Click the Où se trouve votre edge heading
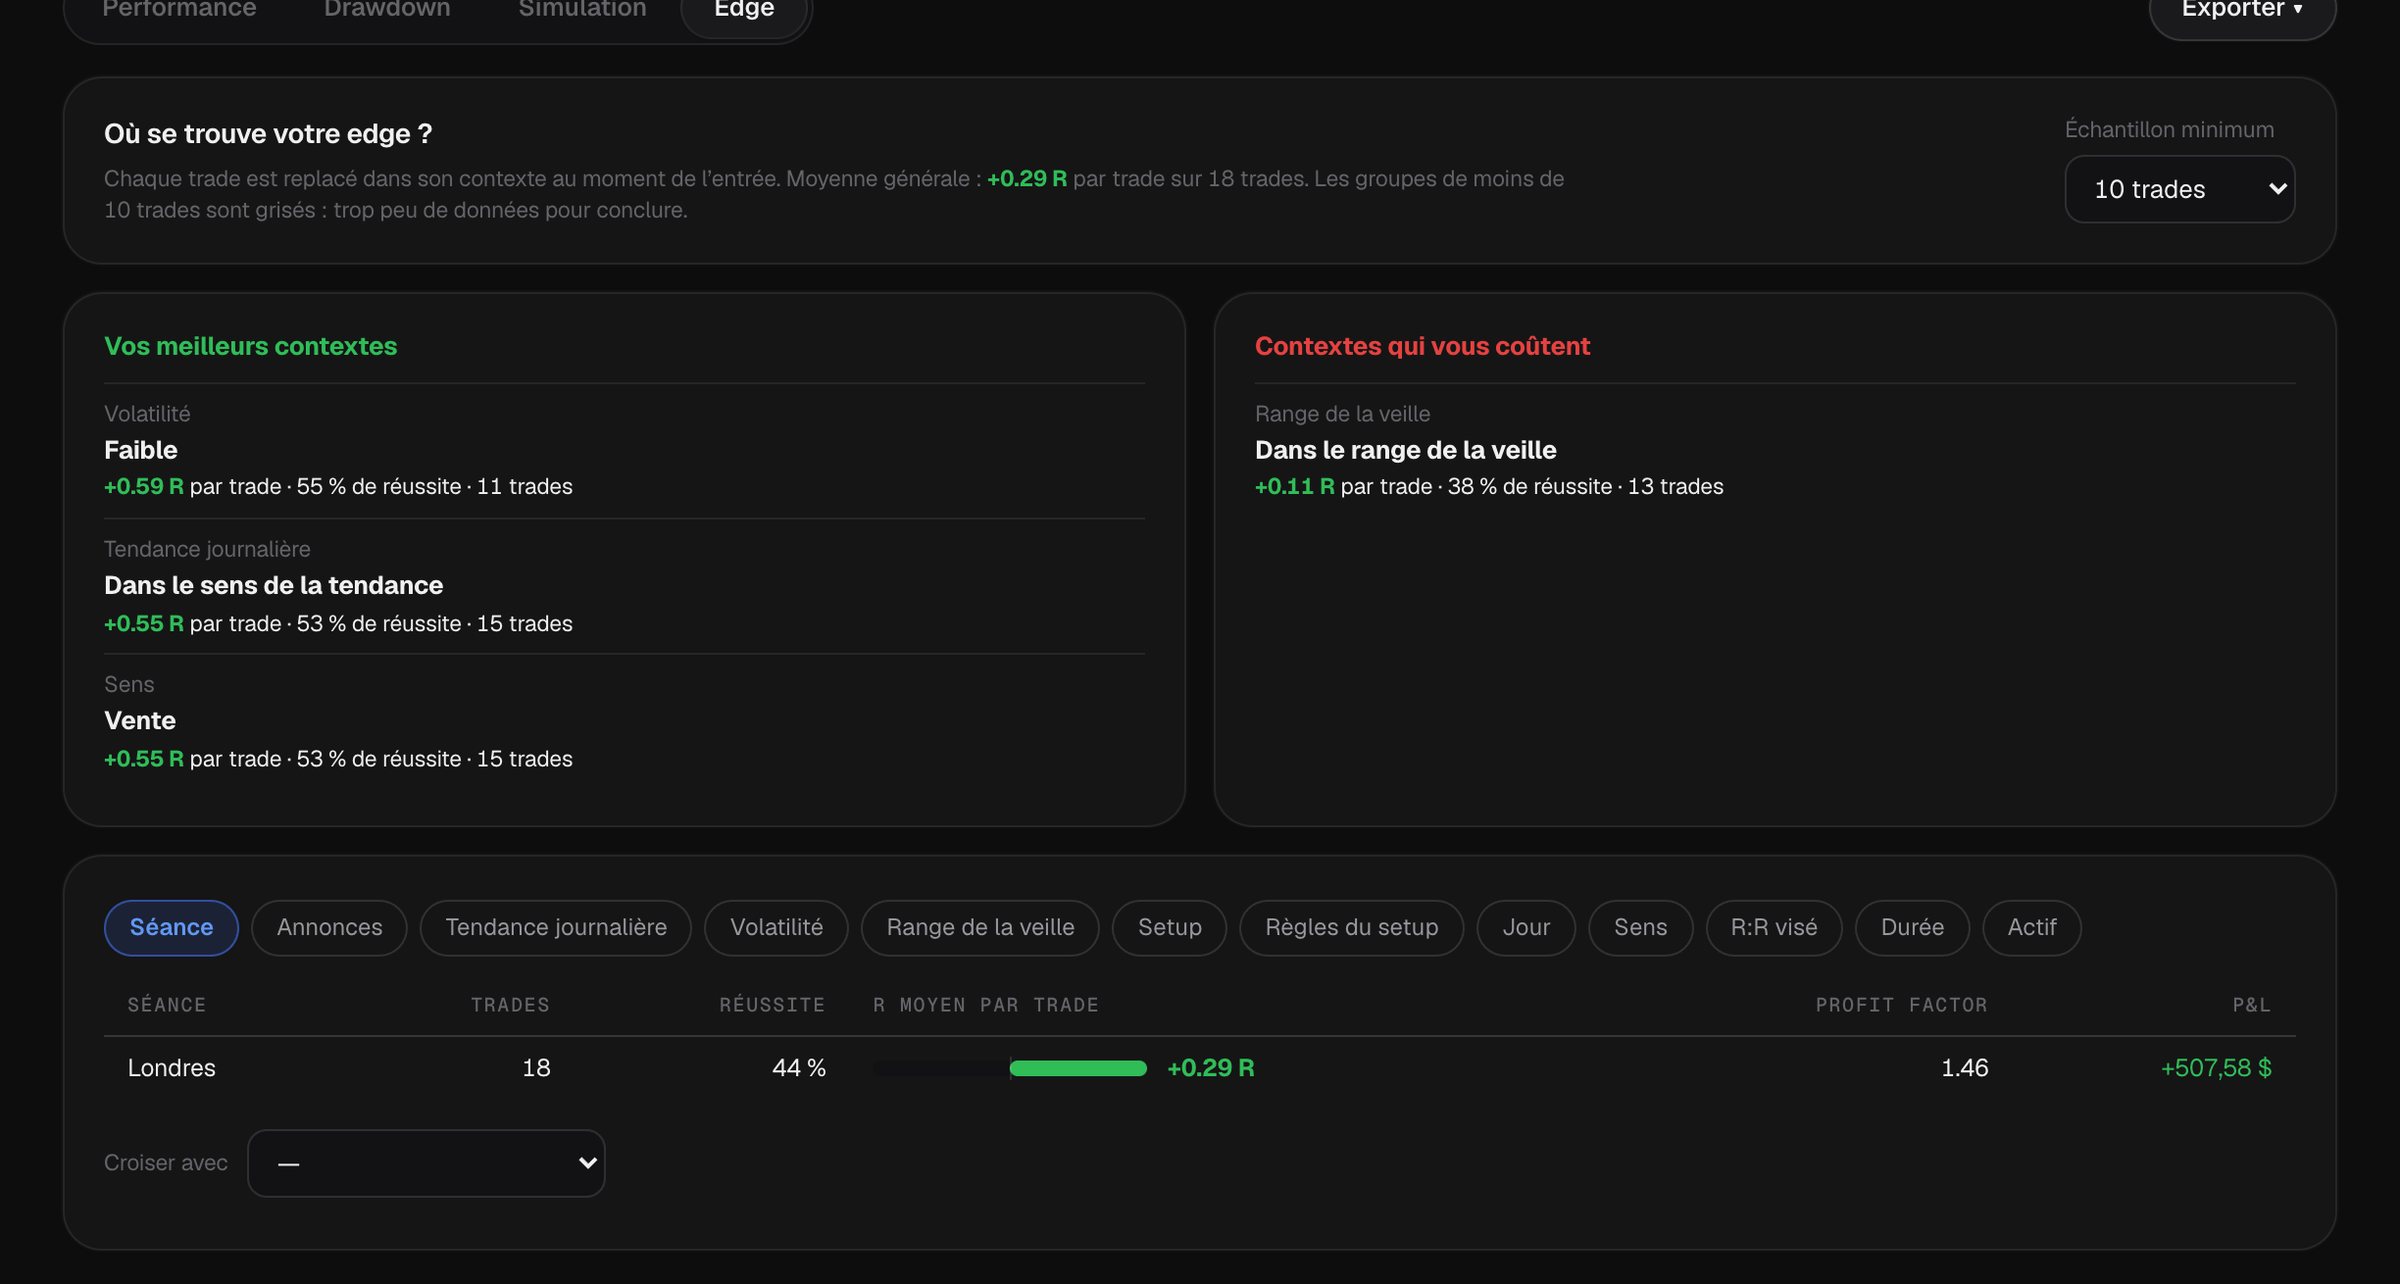Viewport: 2400px width, 1284px height. pos(268,134)
